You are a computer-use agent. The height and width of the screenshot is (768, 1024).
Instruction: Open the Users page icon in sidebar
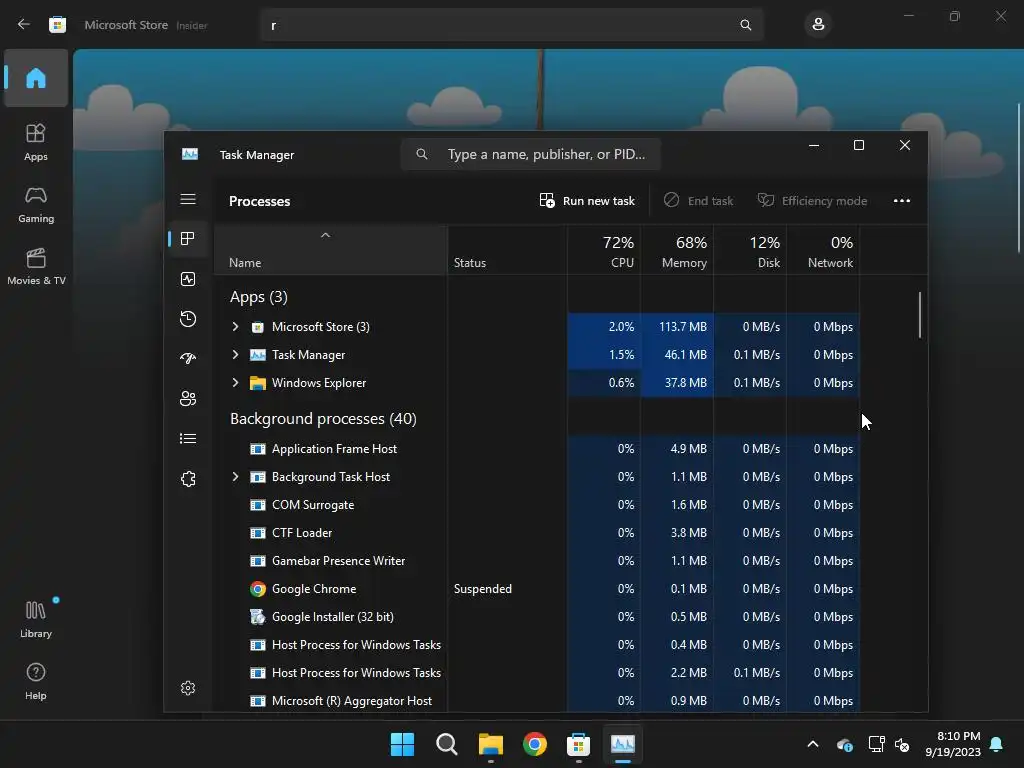[x=187, y=398]
